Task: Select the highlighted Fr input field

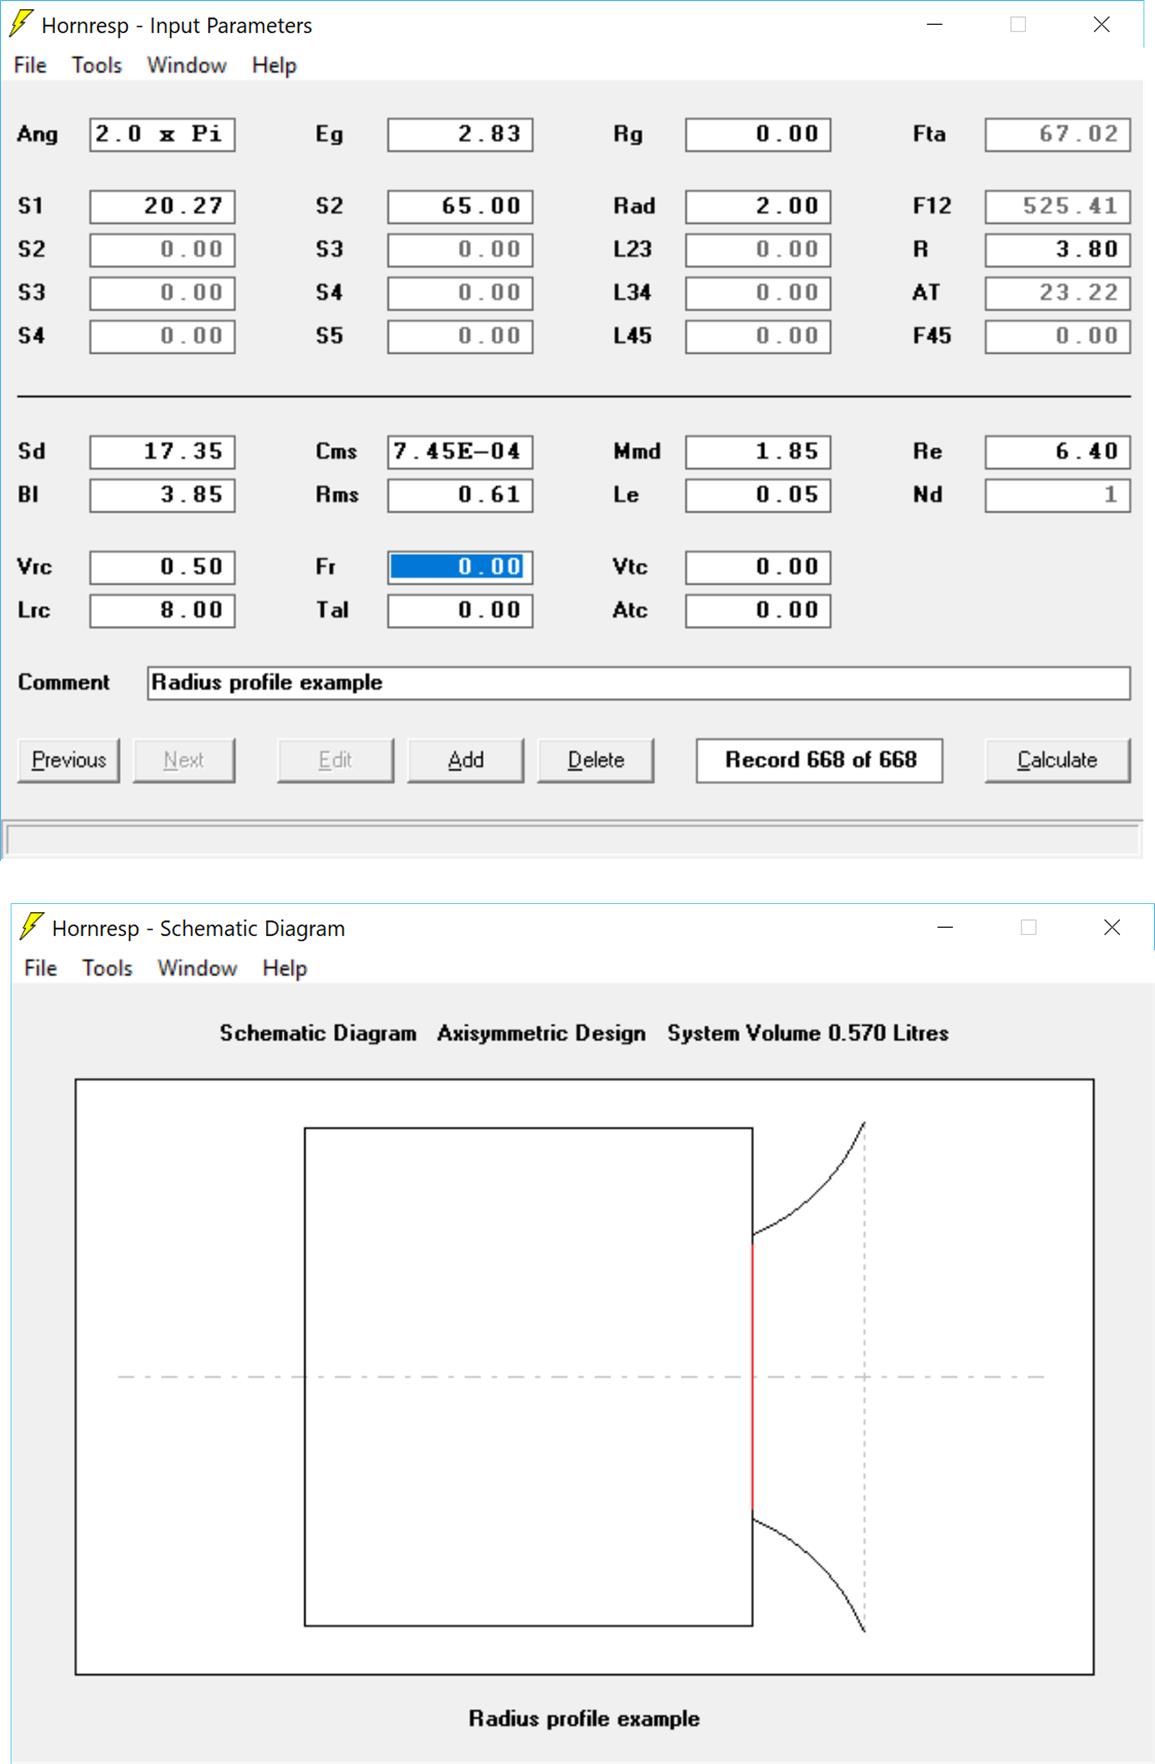Action: pos(460,567)
